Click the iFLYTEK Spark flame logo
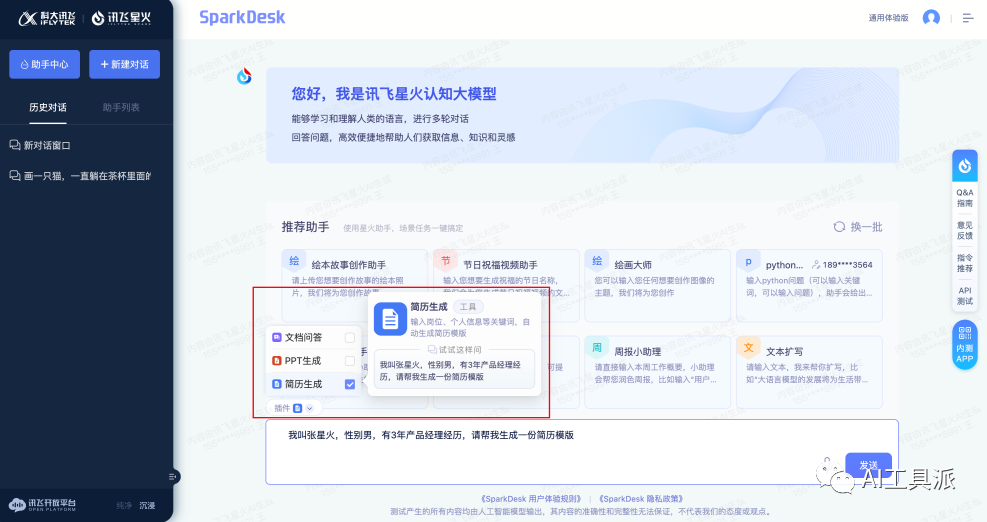 coord(121,18)
